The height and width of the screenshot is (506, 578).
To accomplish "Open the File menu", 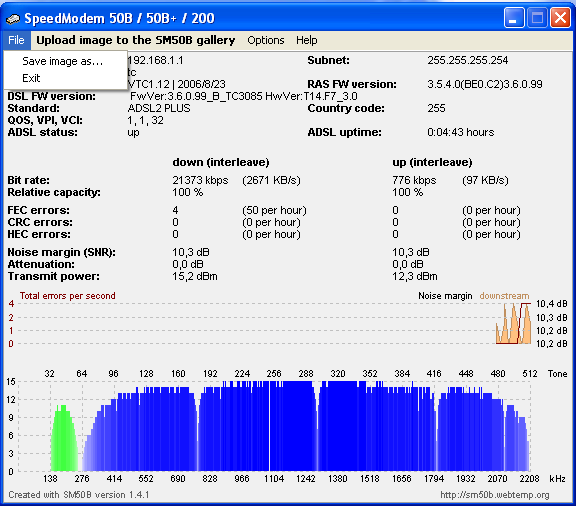I will point(16,40).
